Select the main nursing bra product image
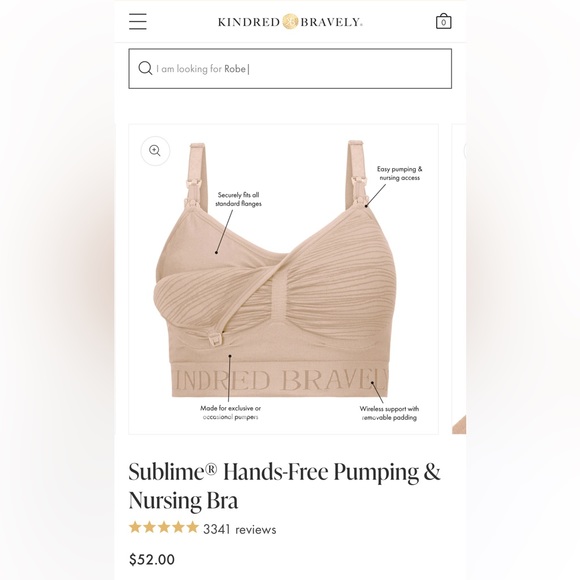The height and width of the screenshot is (580, 580). [283, 279]
